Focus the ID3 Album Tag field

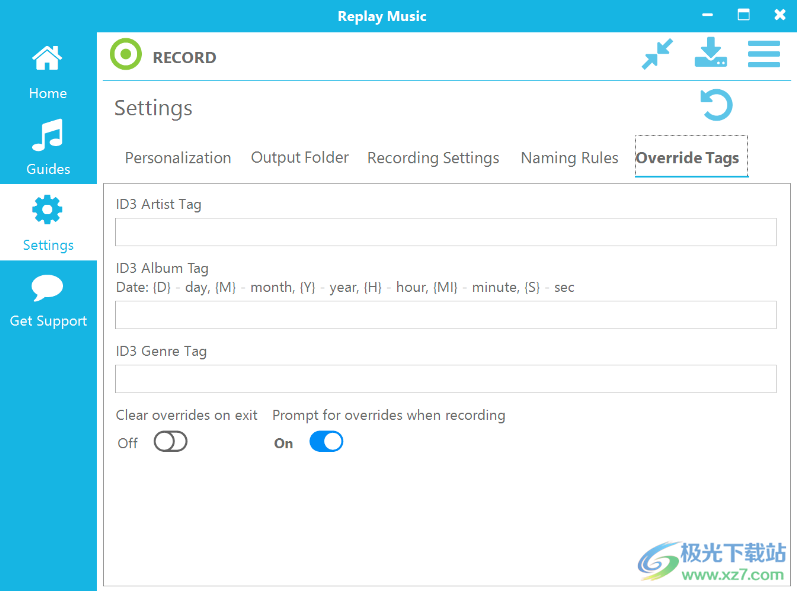pos(446,315)
